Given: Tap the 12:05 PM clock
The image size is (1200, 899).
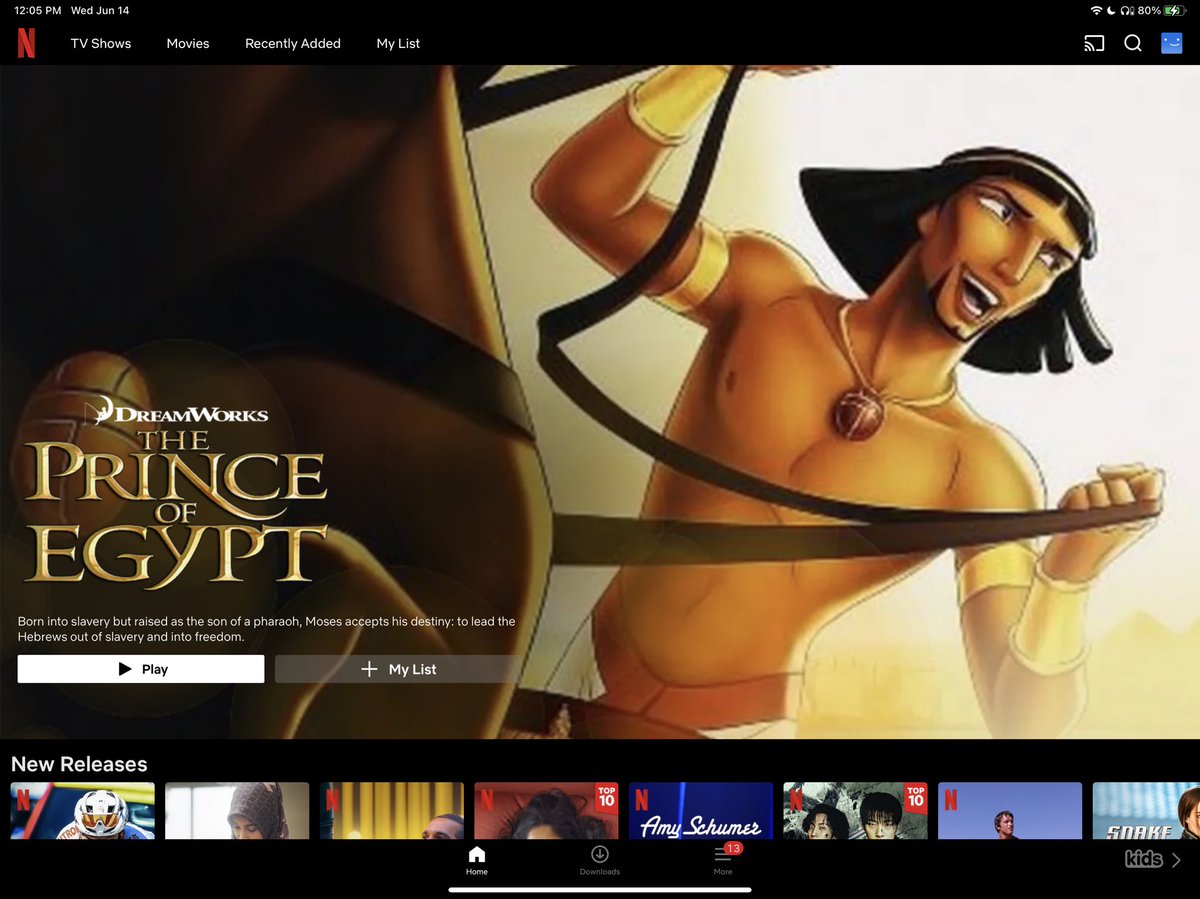Looking at the screenshot, I should point(37,10).
